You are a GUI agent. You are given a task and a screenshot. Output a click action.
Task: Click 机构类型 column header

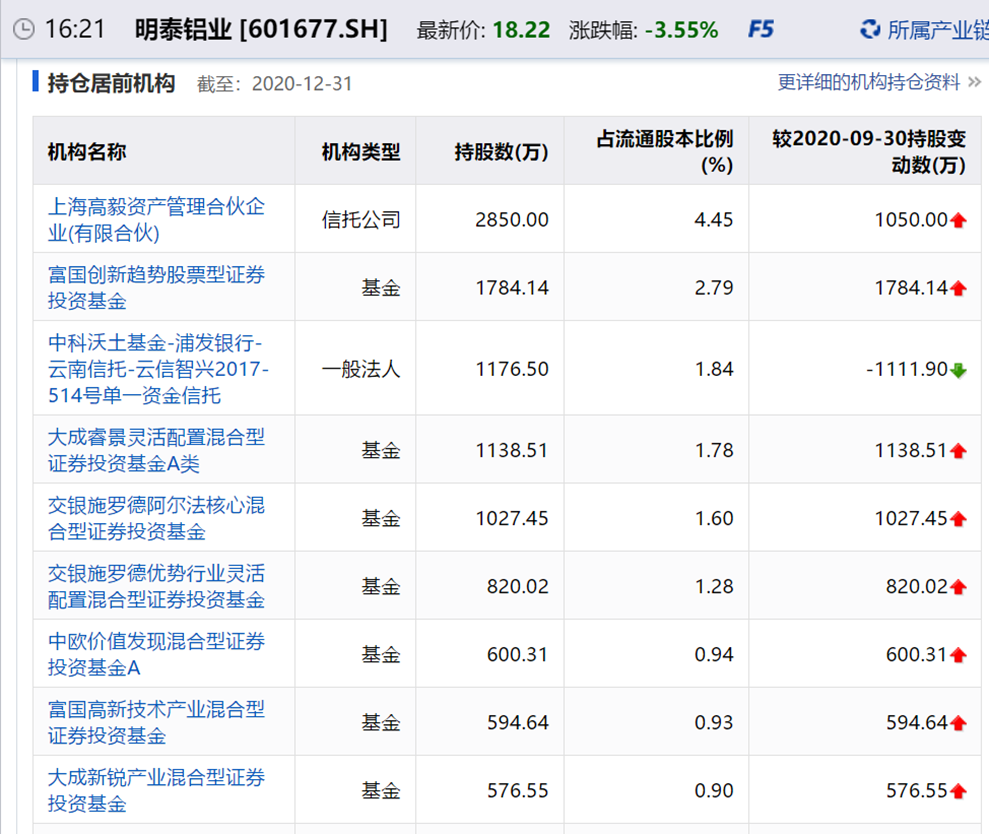[x=360, y=152]
